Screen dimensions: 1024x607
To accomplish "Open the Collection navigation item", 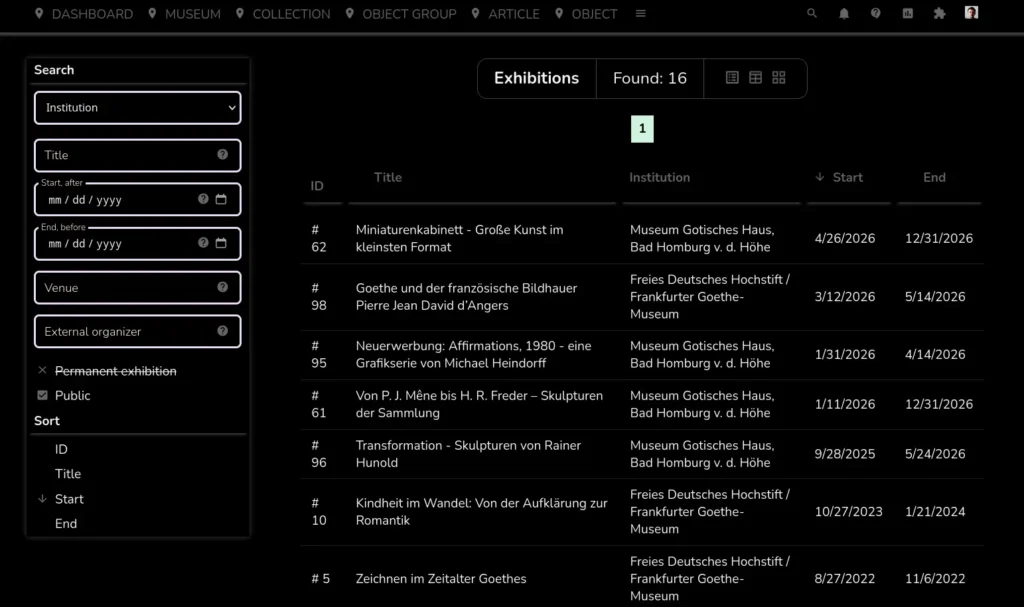I will [x=283, y=14].
